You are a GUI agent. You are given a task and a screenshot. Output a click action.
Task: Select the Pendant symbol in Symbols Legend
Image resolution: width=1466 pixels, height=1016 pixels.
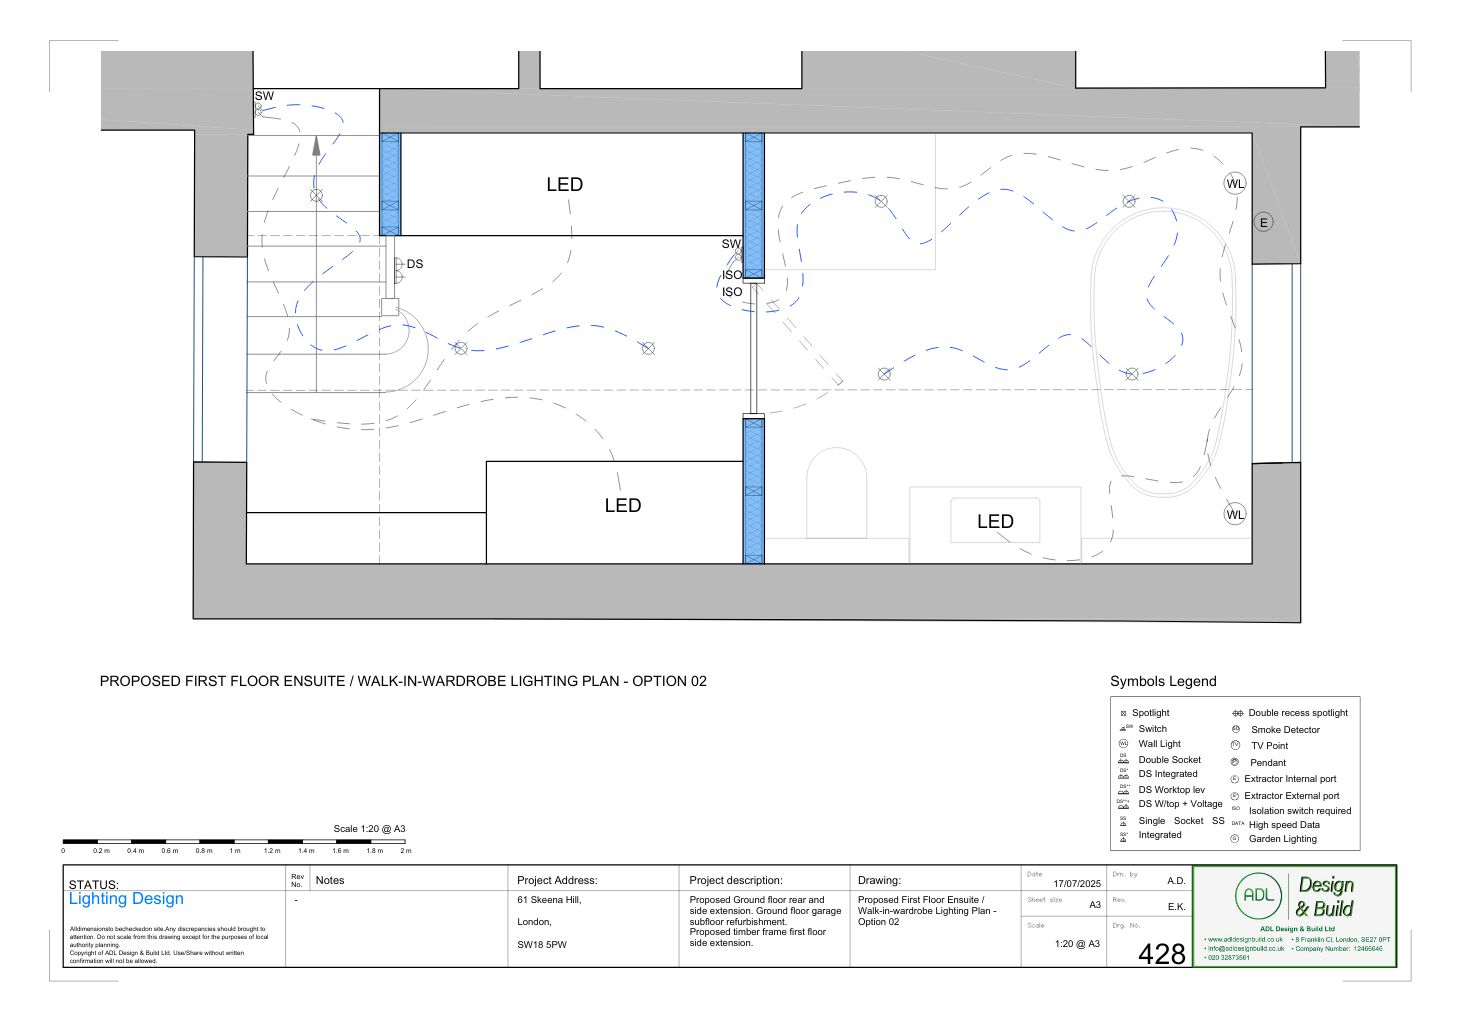1236,762
